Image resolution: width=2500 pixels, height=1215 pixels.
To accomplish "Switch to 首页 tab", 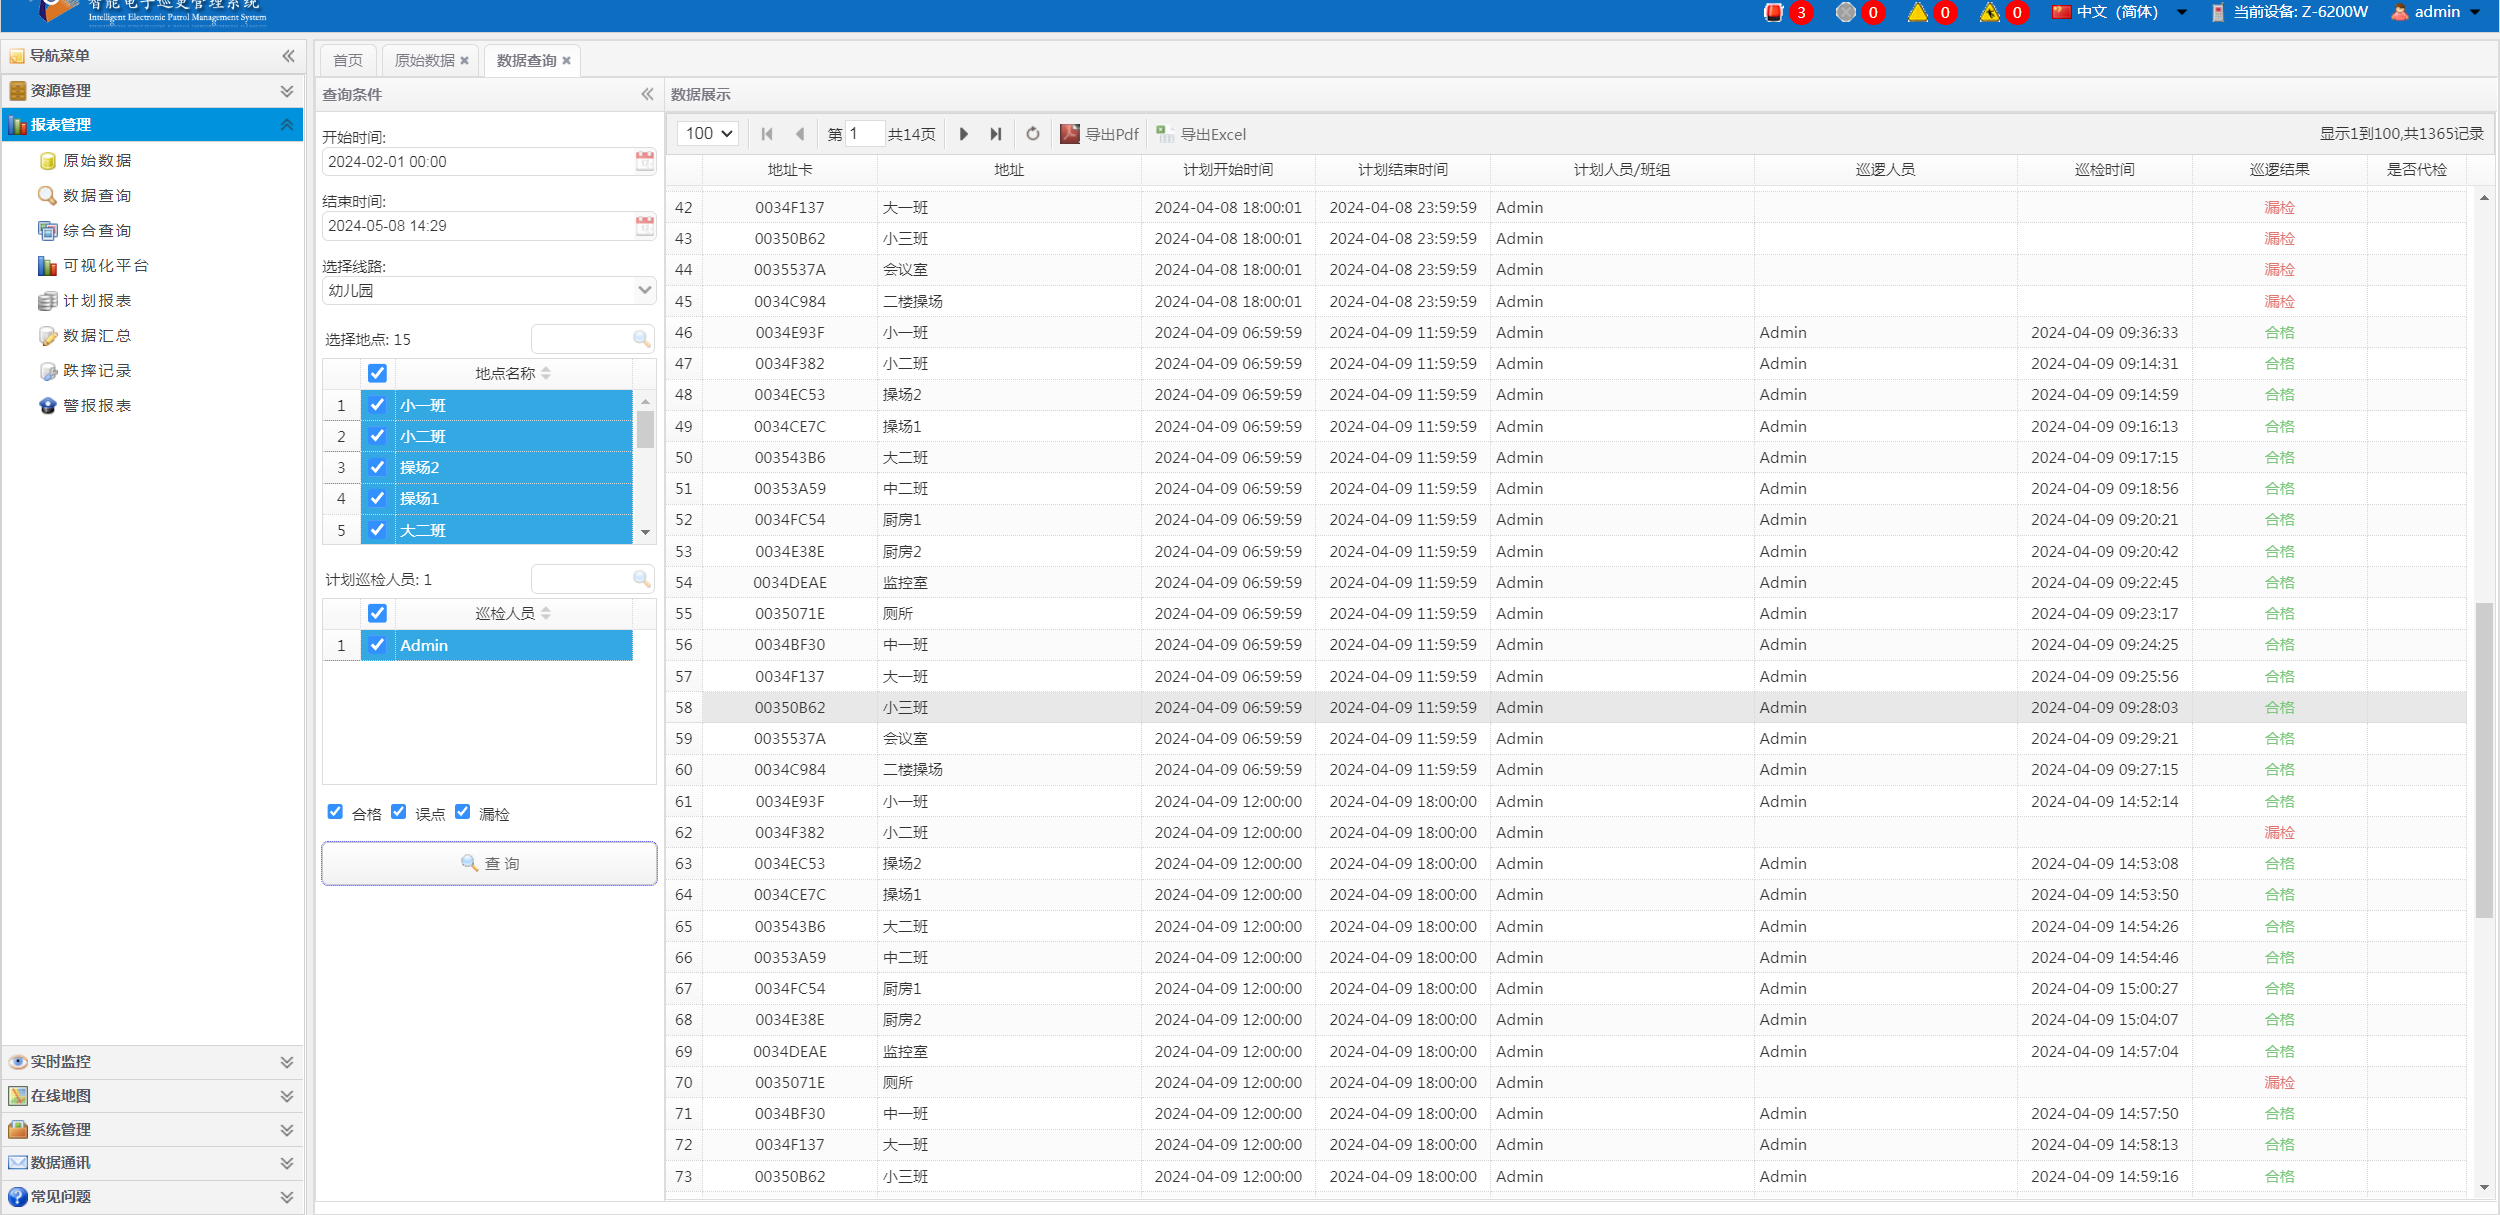I will [348, 61].
